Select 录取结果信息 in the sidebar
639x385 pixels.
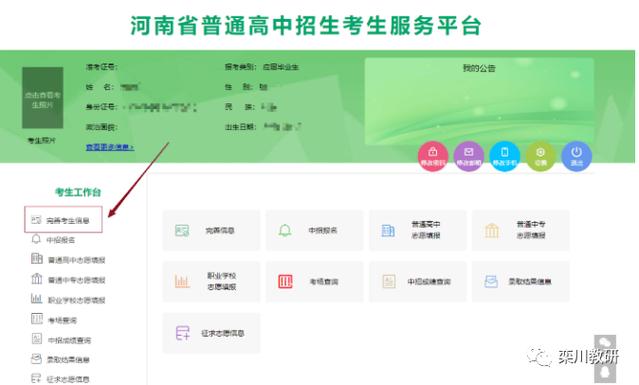pos(60,359)
